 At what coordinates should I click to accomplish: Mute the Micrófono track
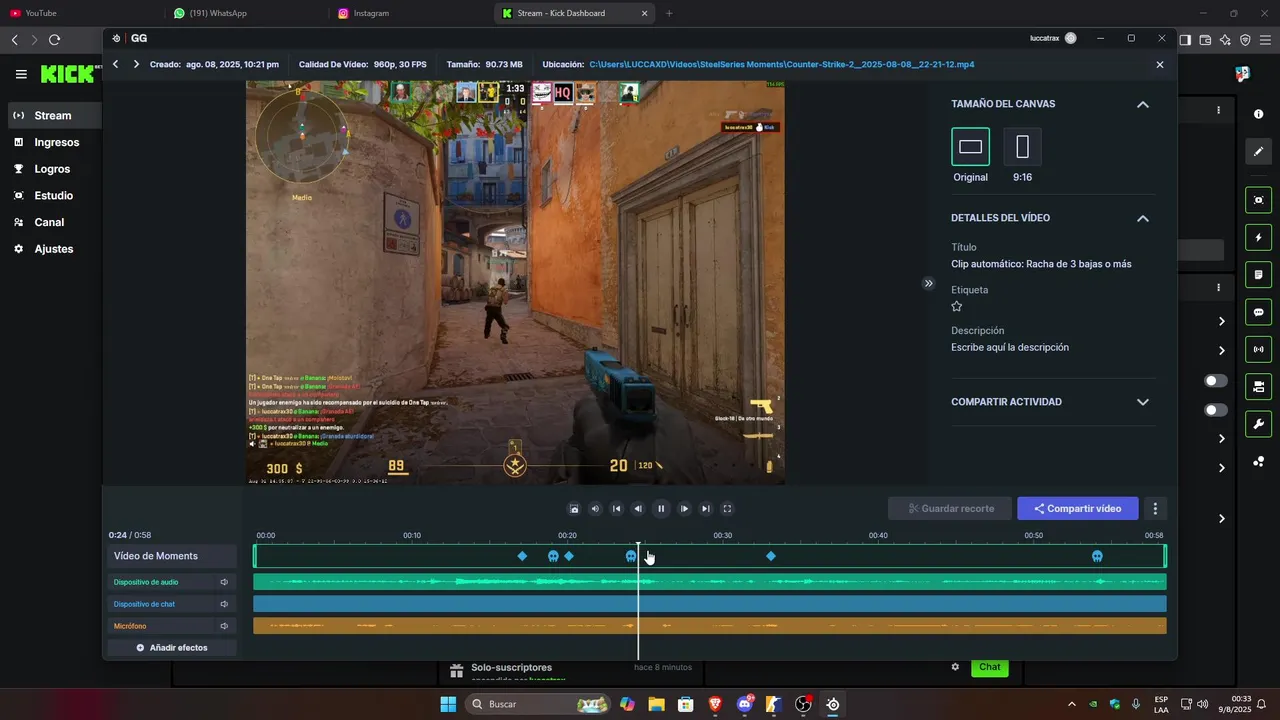click(224, 626)
